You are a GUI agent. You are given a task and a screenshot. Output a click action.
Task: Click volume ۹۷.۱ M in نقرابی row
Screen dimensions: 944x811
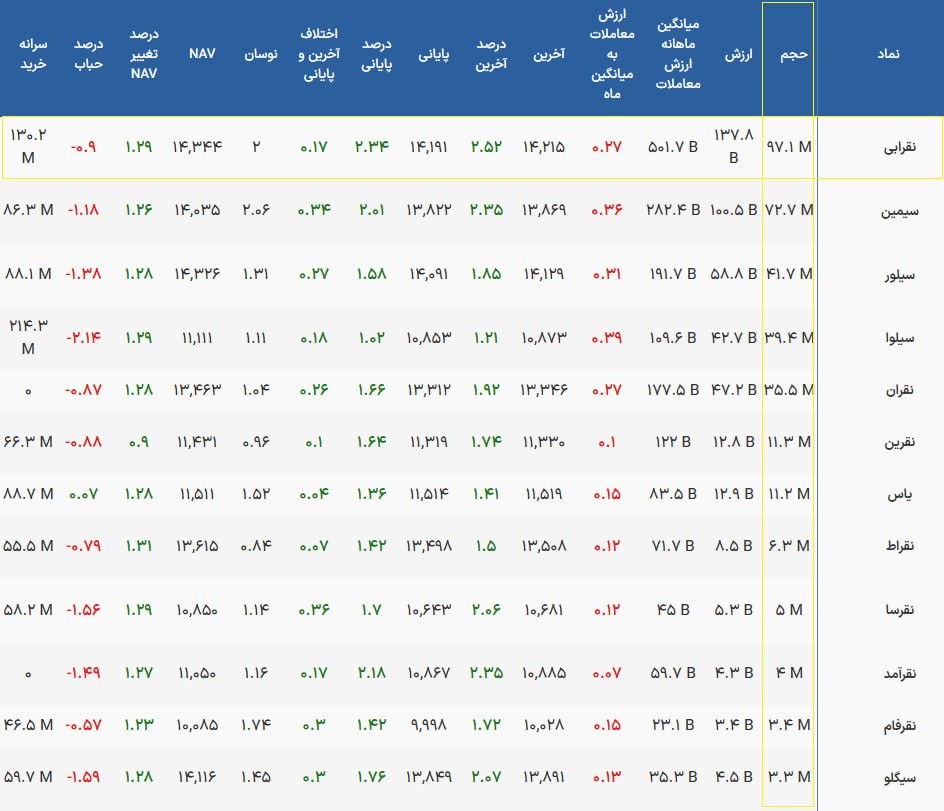click(x=789, y=147)
